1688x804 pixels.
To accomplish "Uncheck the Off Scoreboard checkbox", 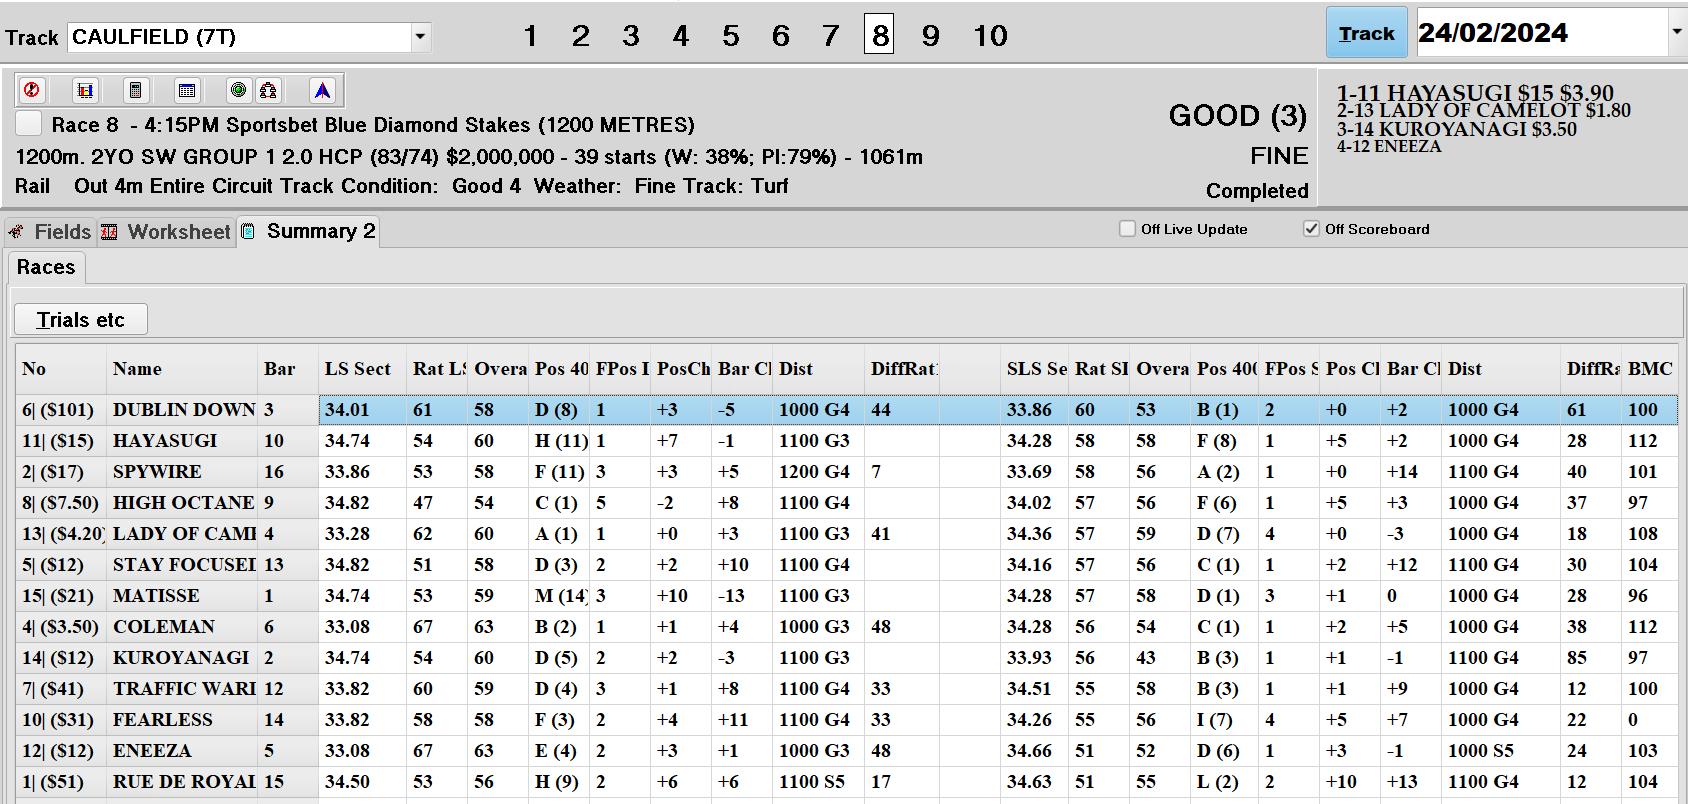I will (x=1311, y=229).
